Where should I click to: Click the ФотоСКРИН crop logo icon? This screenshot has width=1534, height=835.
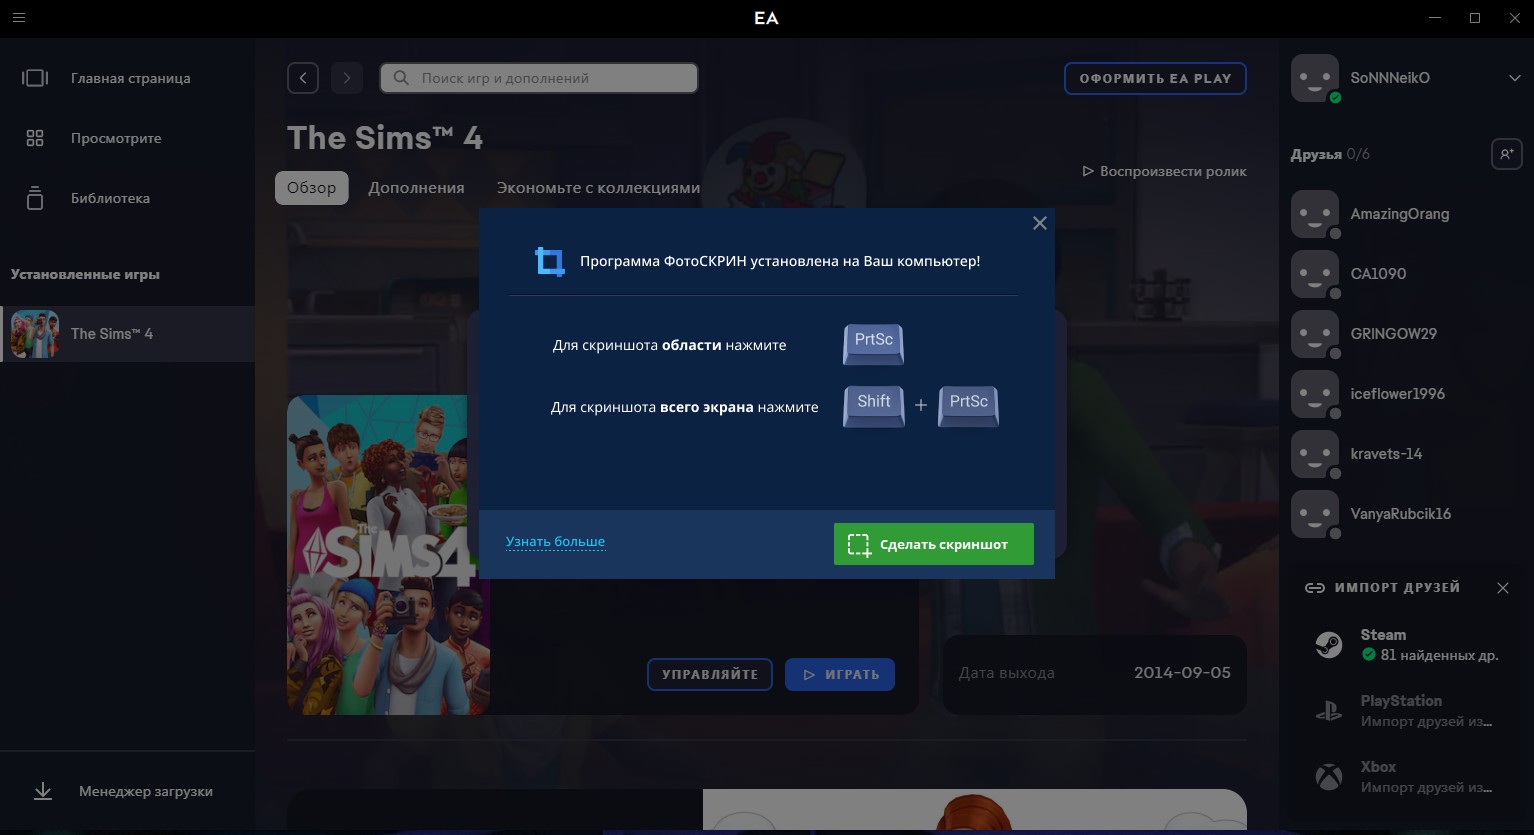(549, 261)
